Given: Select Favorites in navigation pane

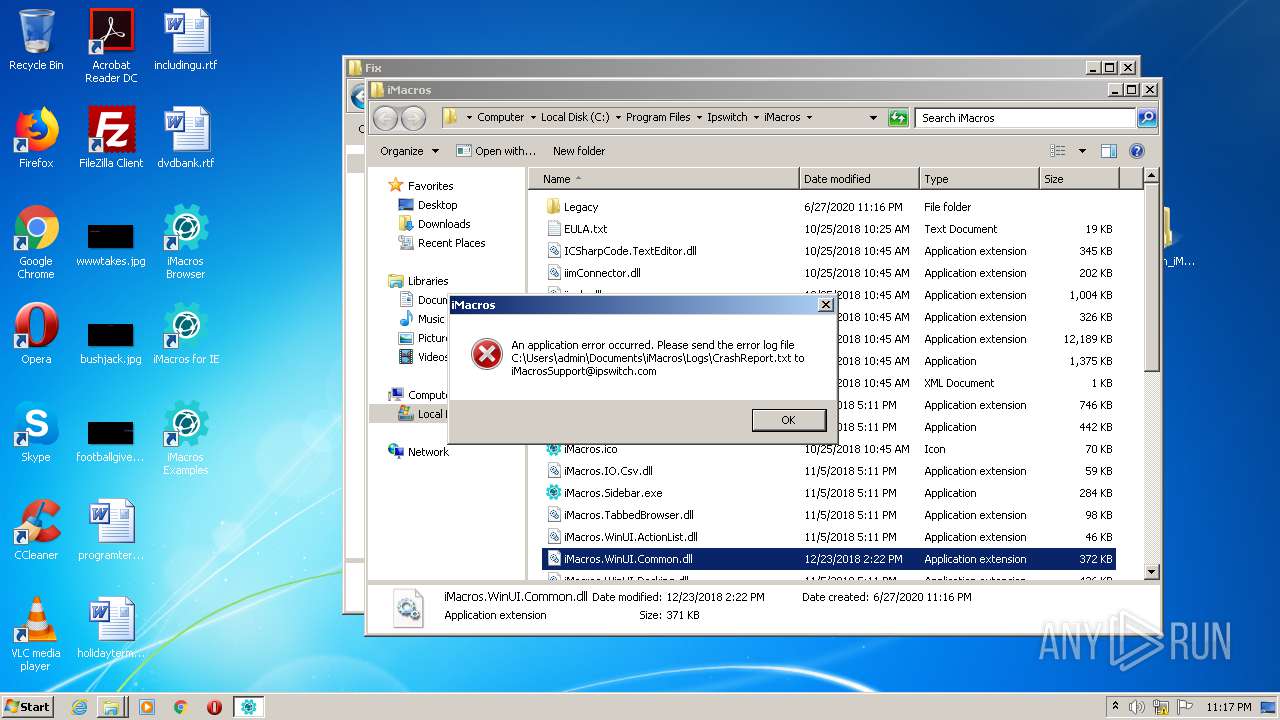Looking at the screenshot, I should (430, 186).
